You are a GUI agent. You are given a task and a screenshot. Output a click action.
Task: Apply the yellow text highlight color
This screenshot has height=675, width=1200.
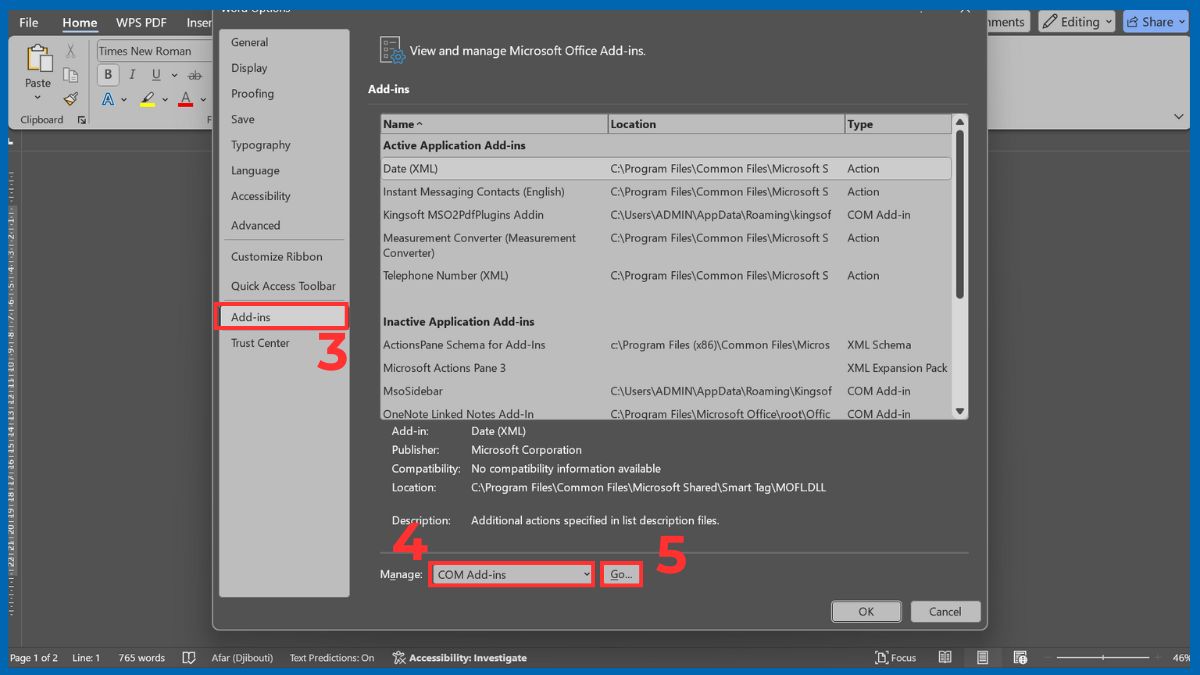[x=148, y=99]
